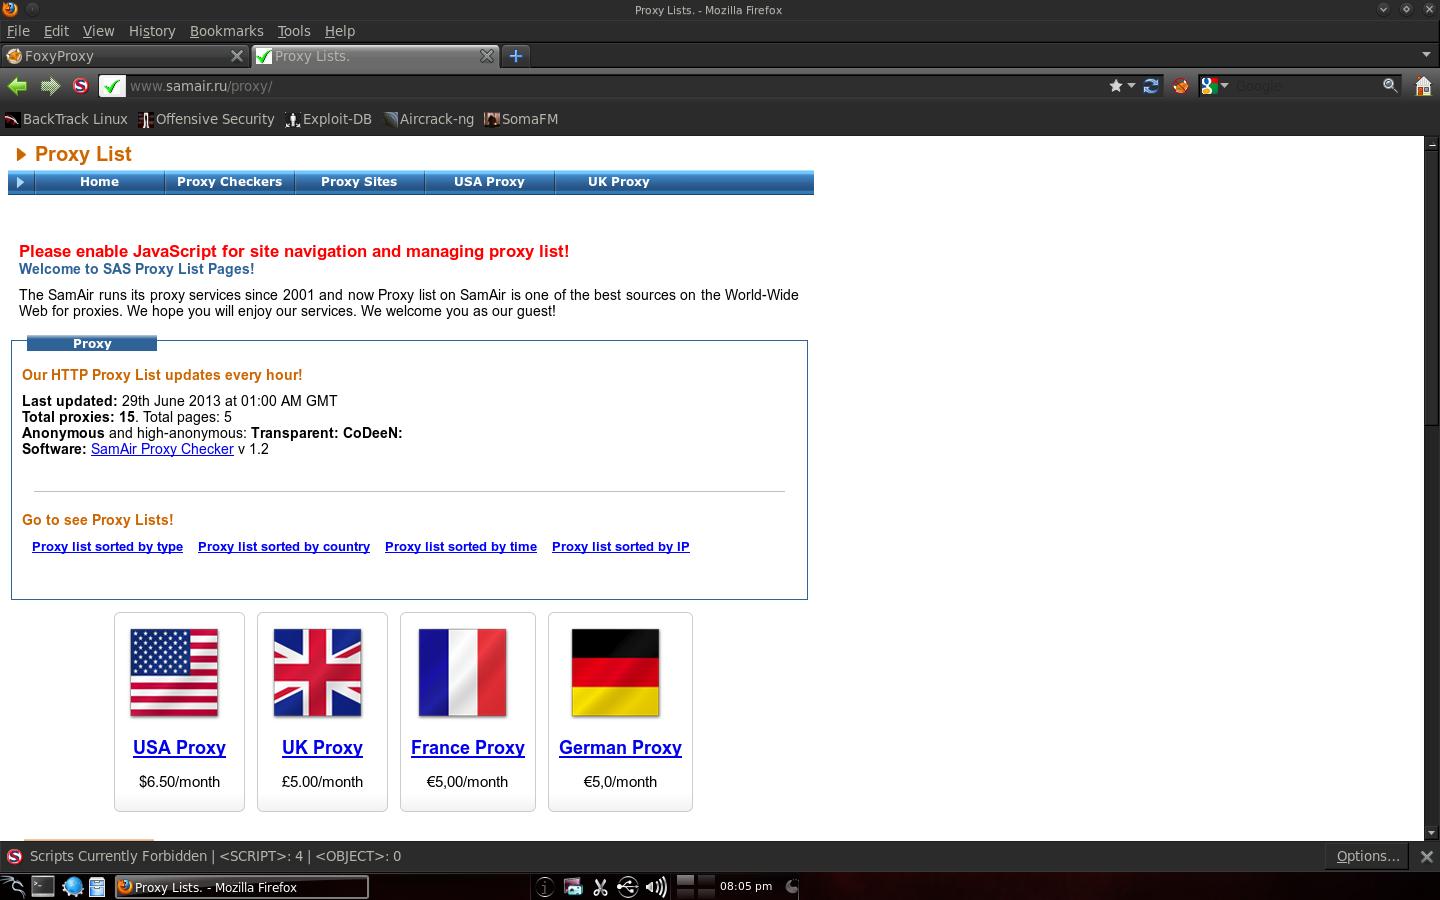This screenshot has width=1440, height=900.
Task: Follow the France Proxy link
Action: coord(468,748)
